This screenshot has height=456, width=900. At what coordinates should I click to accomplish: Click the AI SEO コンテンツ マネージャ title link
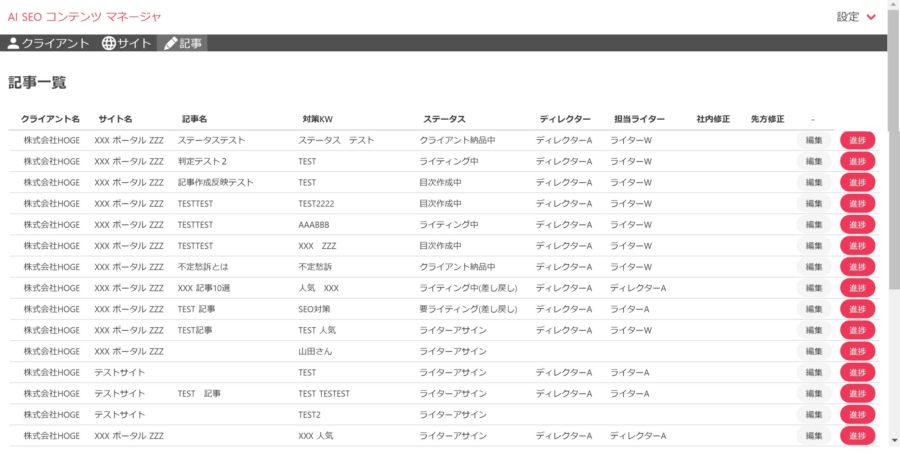(84, 17)
